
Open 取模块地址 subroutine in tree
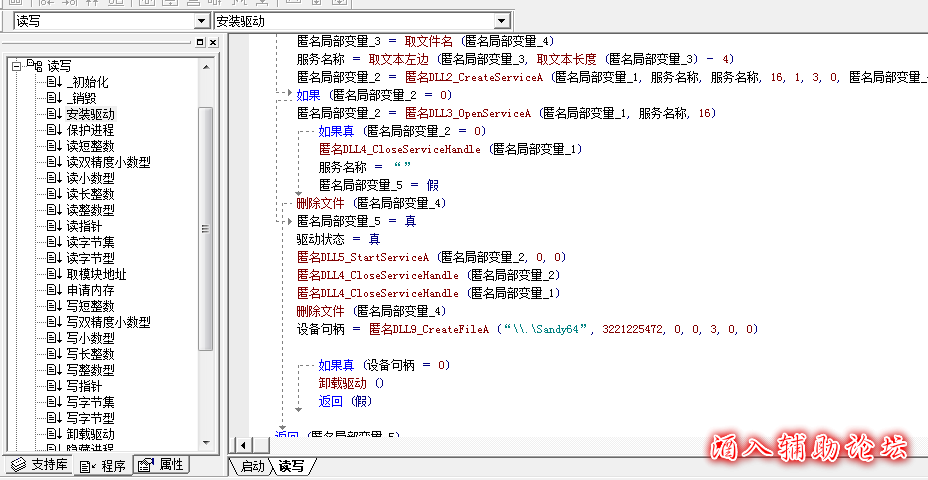coord(96,275)
